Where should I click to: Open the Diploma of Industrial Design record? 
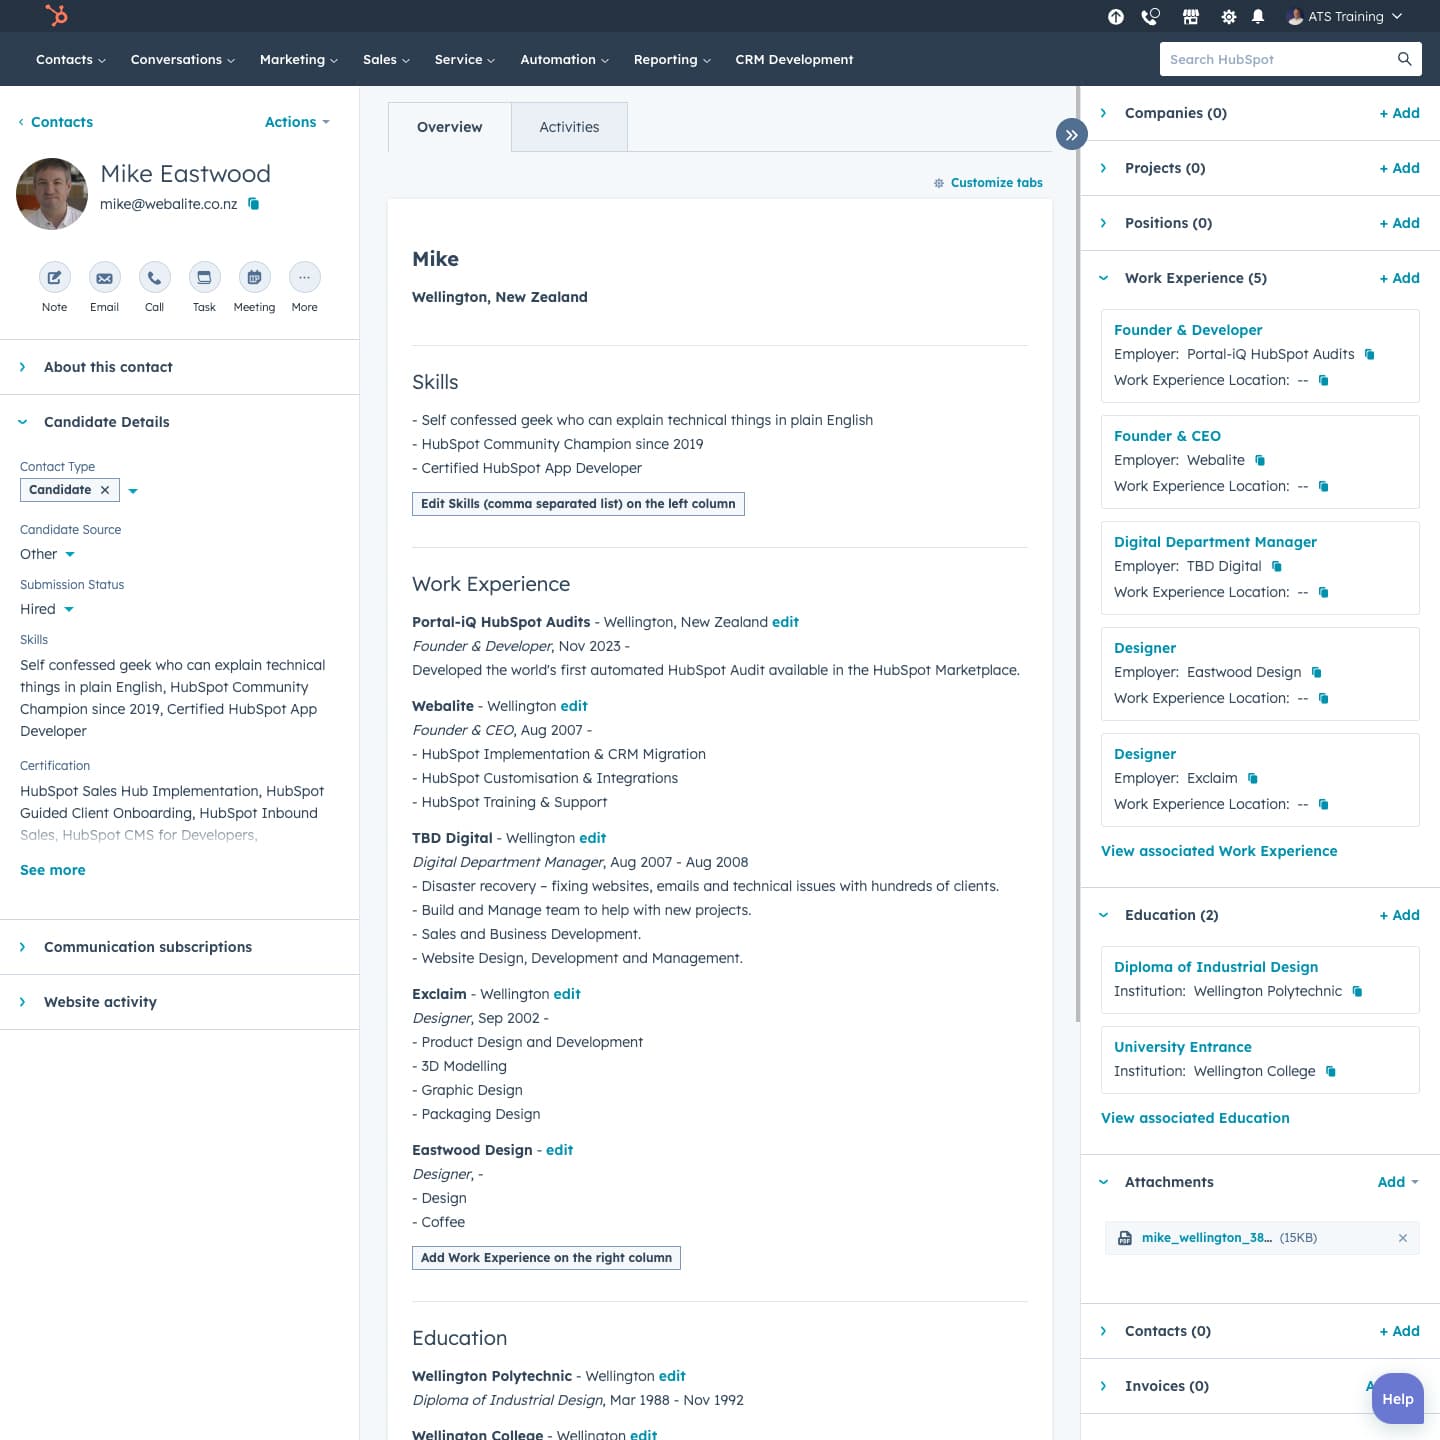pyautogui.click(x=1216, y=967)
